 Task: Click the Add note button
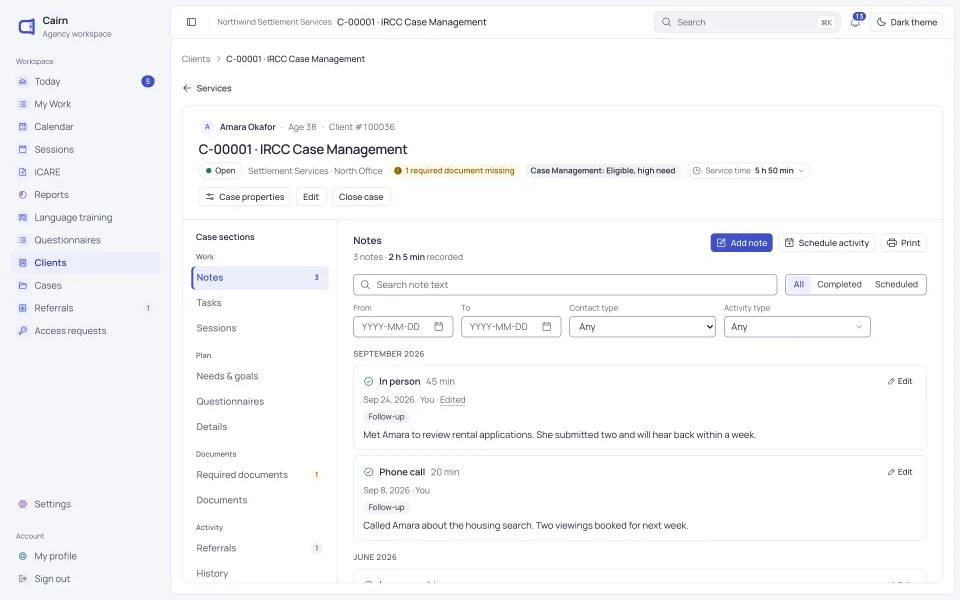[741, 242]
